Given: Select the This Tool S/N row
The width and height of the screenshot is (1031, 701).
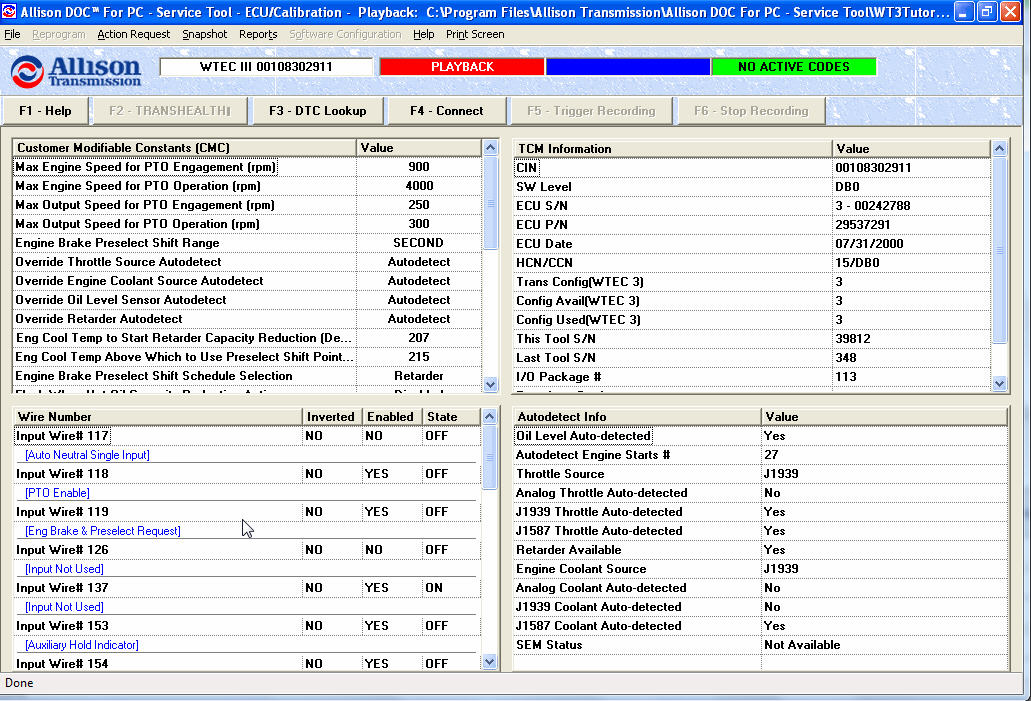Looking at the screenshot, I should click(x=752, y=339).
